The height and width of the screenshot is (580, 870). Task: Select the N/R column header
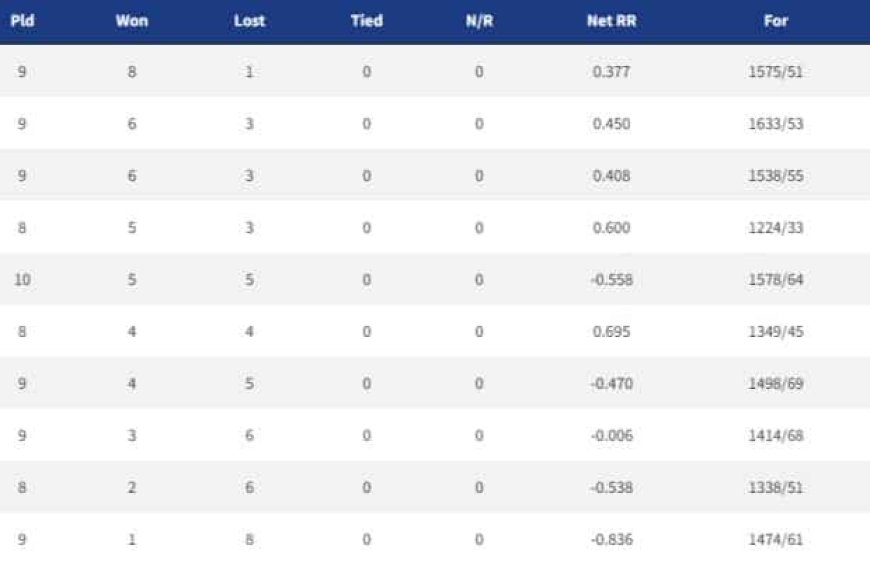(x=479, y=21)
